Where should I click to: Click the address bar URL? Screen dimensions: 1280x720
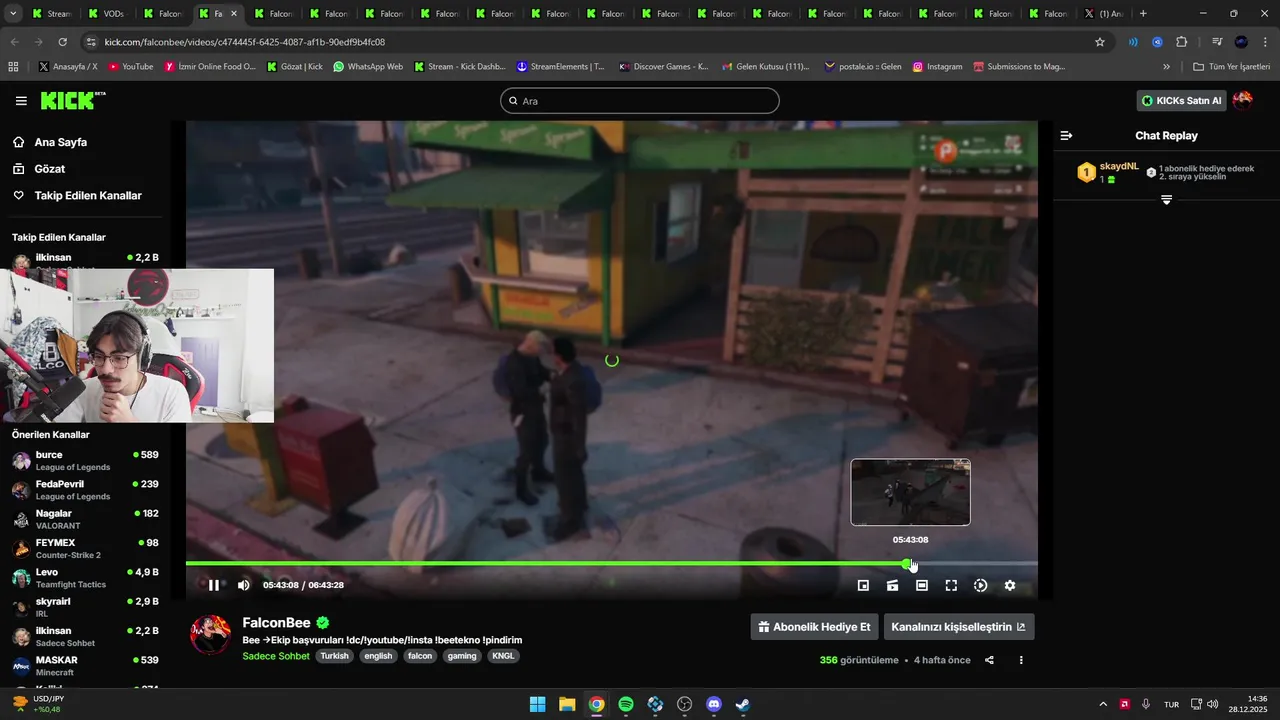pyautogui.click(x=245, y=42)
